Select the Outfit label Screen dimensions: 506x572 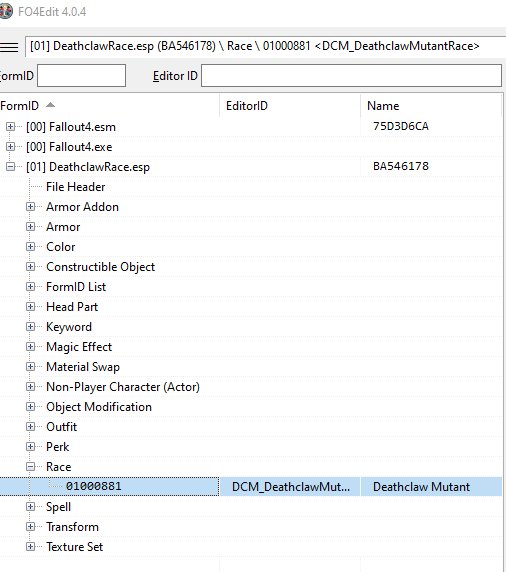62,427
